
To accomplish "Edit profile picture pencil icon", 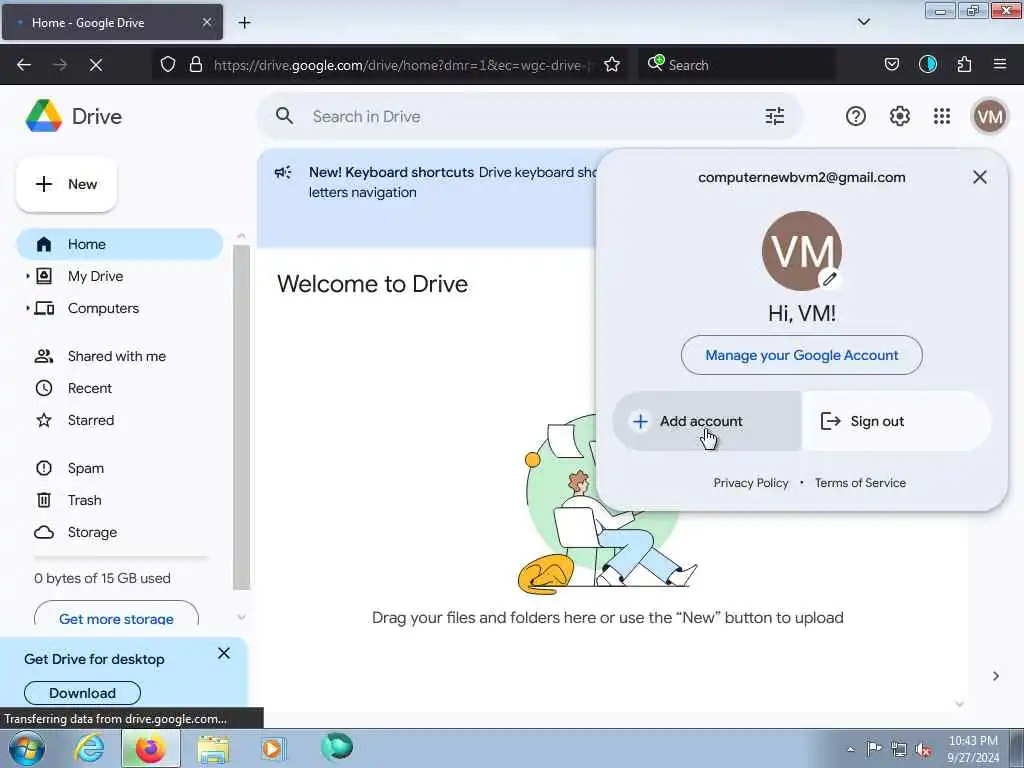I will [x=829, y=279].
